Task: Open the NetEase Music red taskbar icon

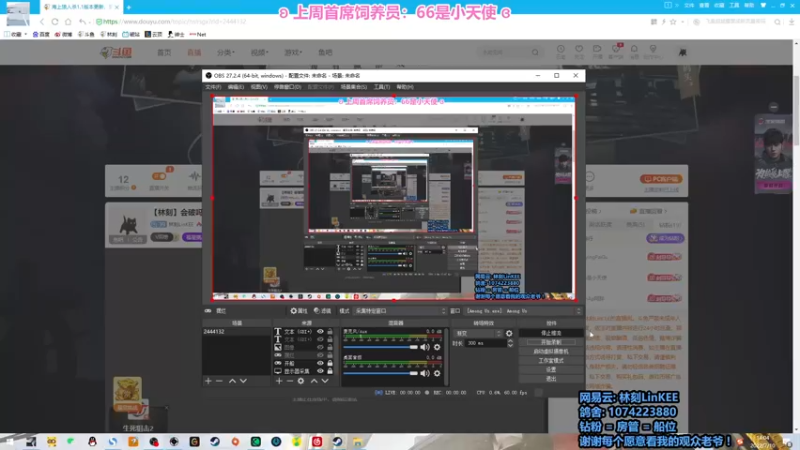Action: pos(317,442)
